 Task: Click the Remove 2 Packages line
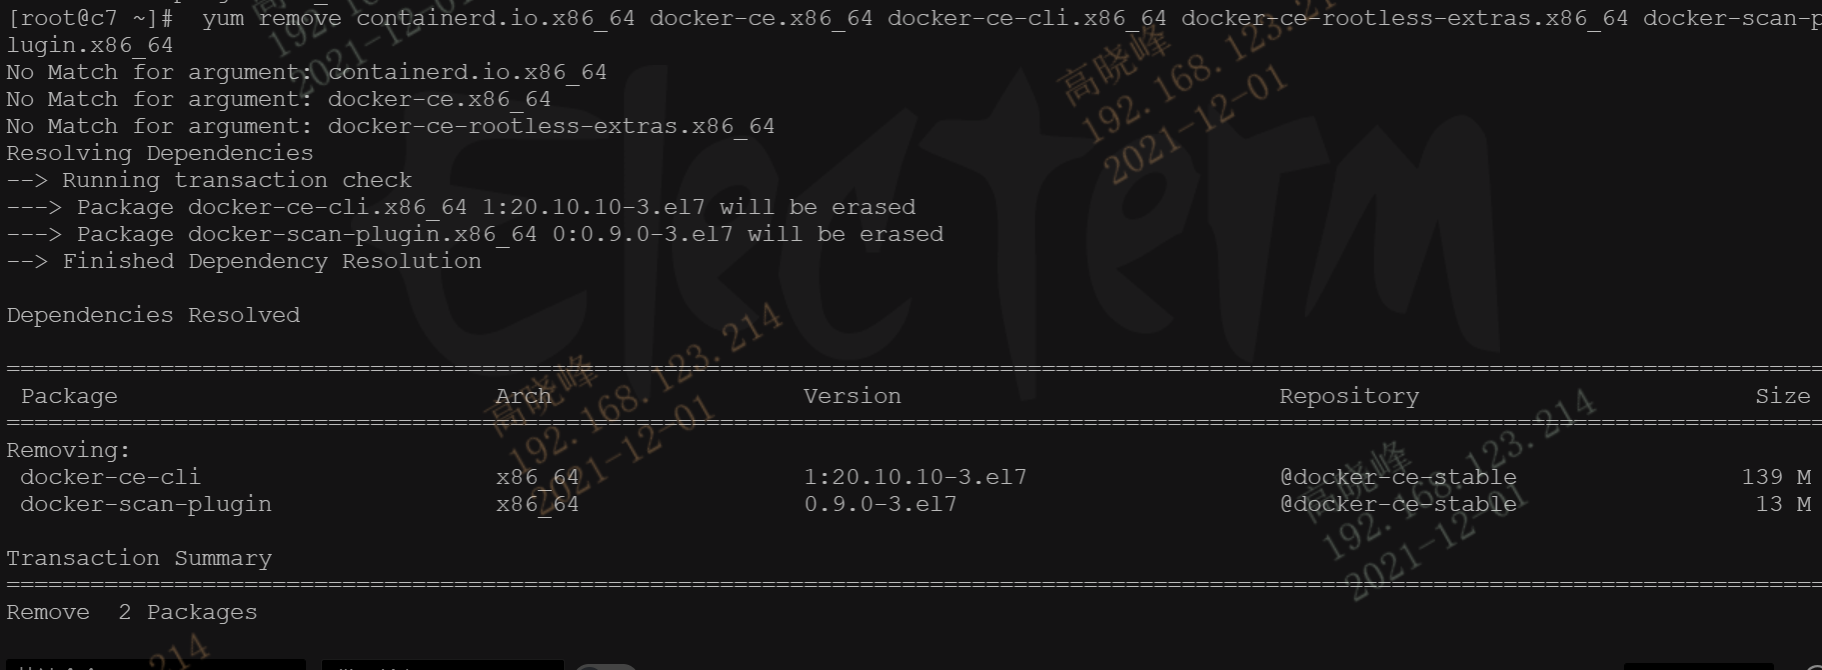pos(132,612)
